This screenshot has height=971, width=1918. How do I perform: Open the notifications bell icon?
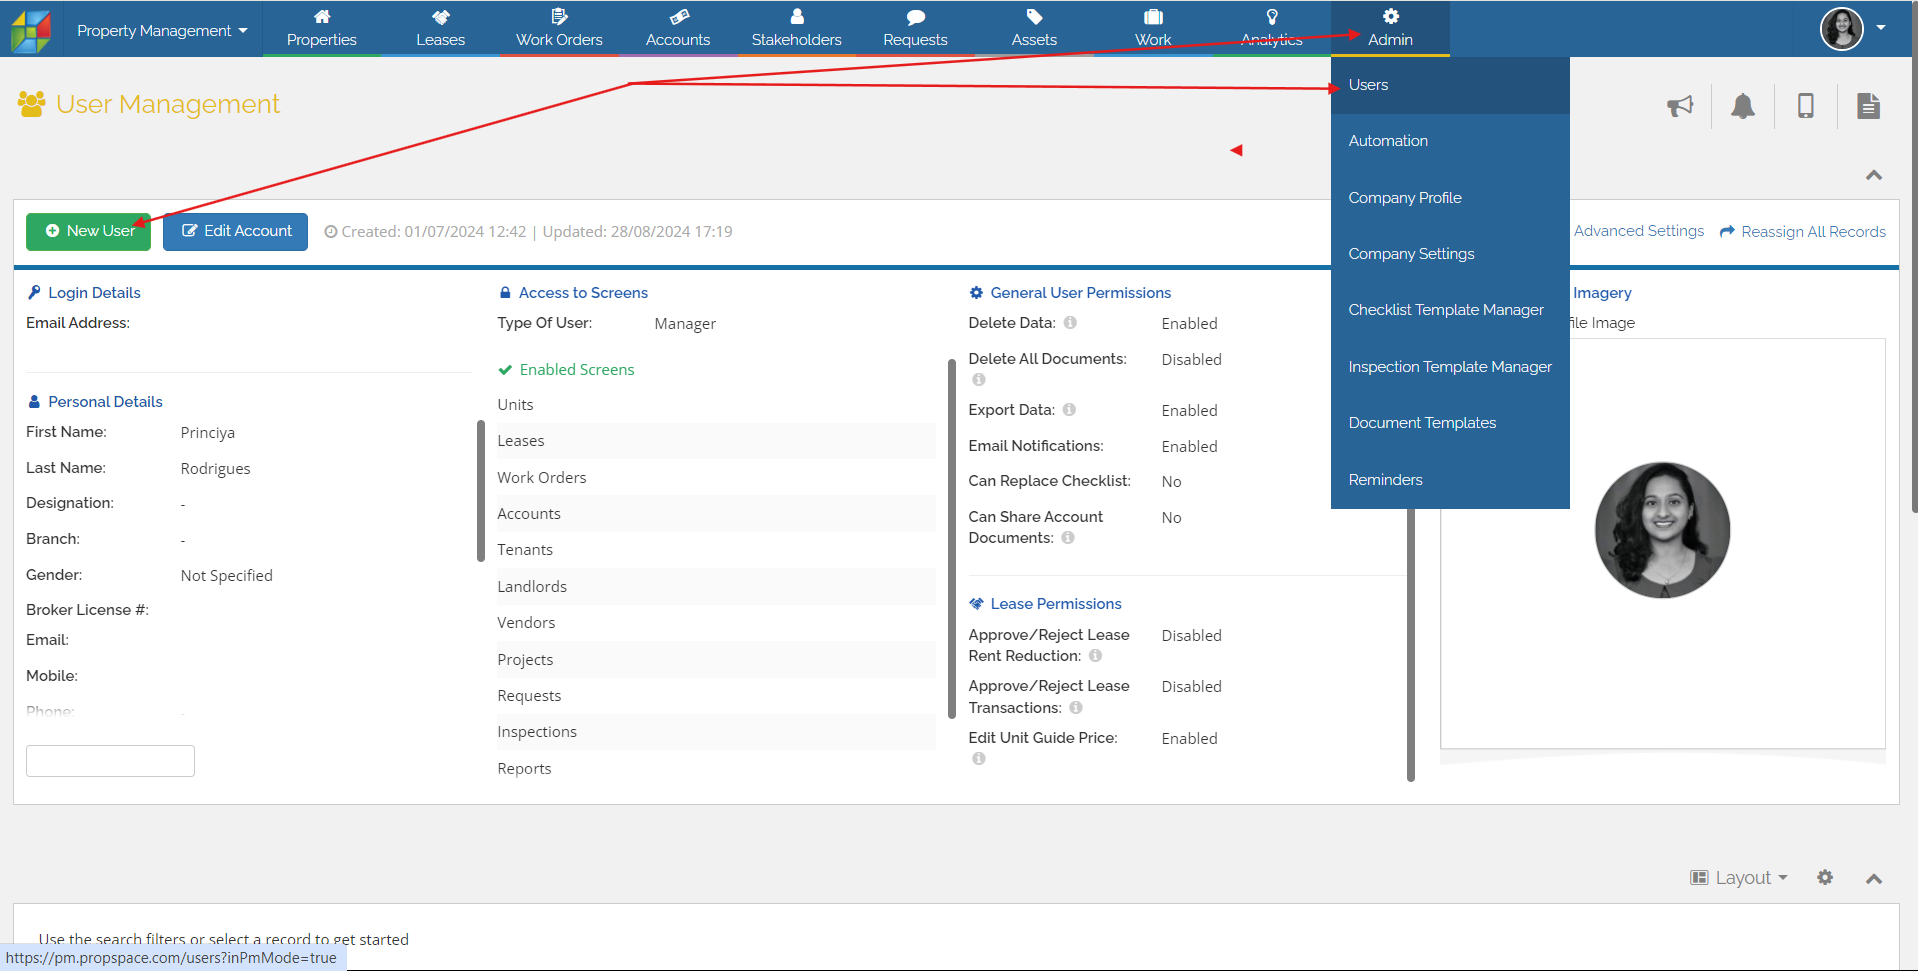pyautogui.click(x=1743, y=106)
